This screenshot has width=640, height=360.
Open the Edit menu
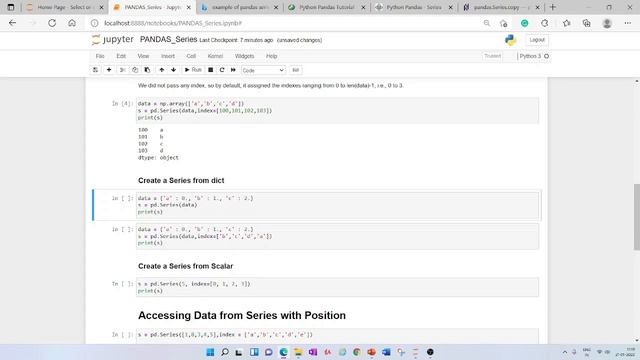coord(121,56)
